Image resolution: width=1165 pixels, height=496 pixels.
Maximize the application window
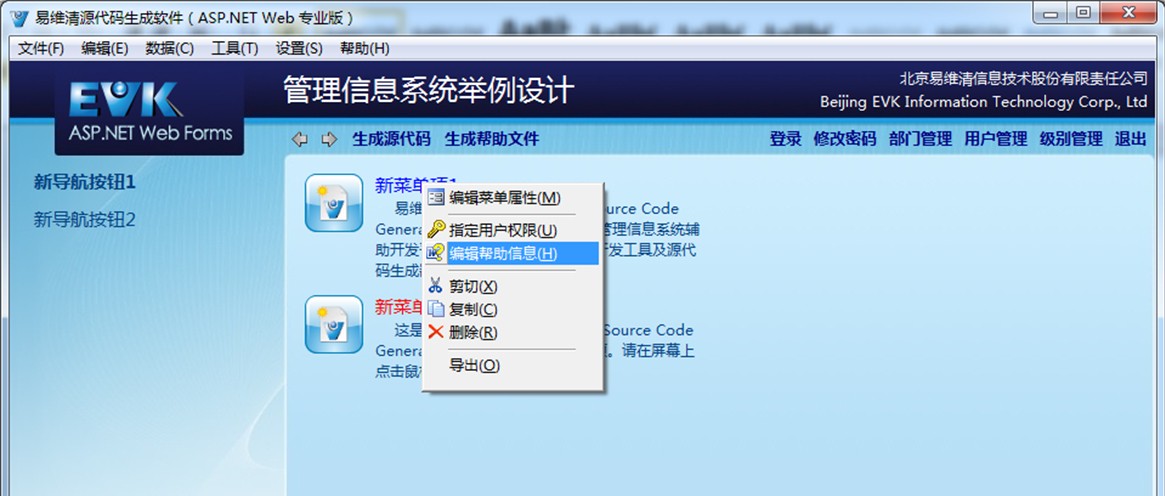[1083, 13]
